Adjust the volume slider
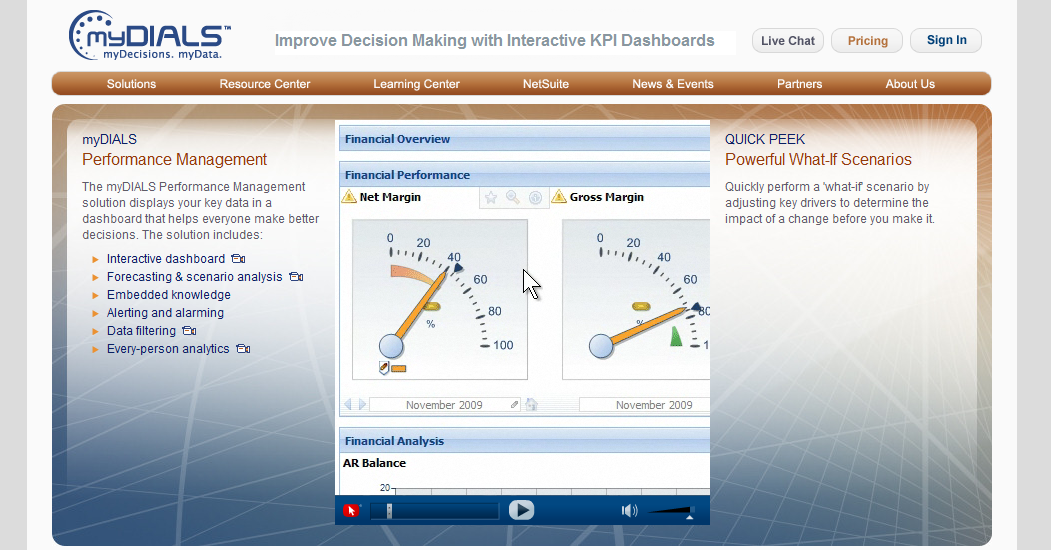The width and height of the screenshot is (1051, 550). 670,512
